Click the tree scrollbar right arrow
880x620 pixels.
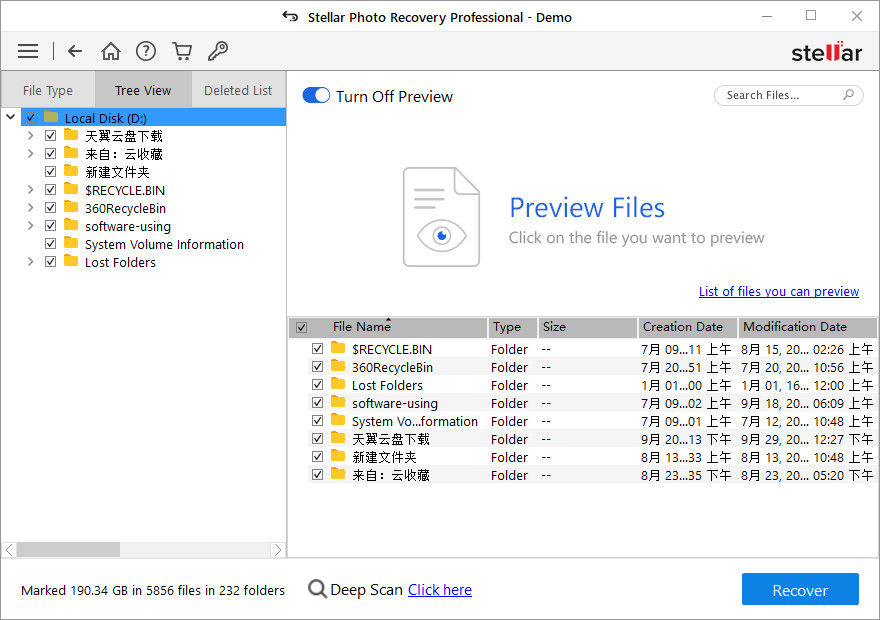click(277, 549)
